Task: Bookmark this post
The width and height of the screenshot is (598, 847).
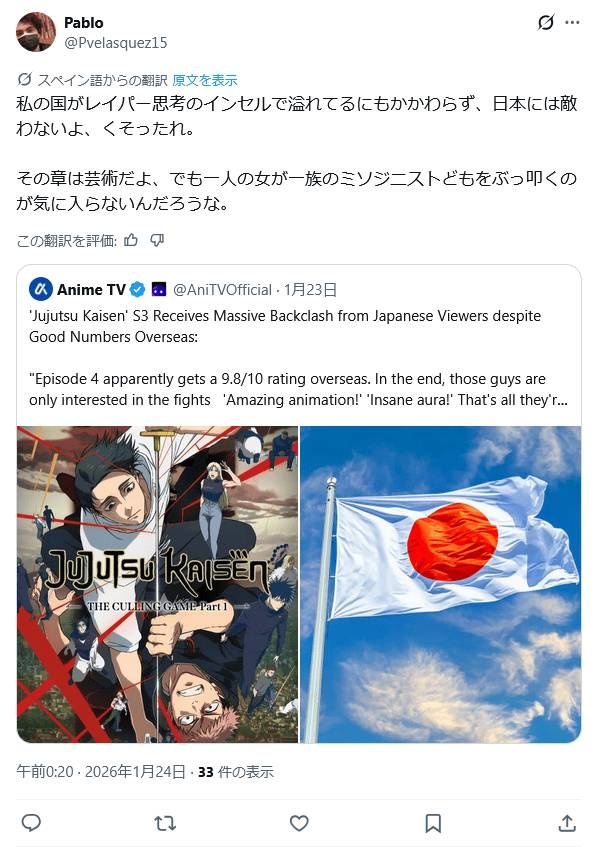Action: [x=433, y=823]
